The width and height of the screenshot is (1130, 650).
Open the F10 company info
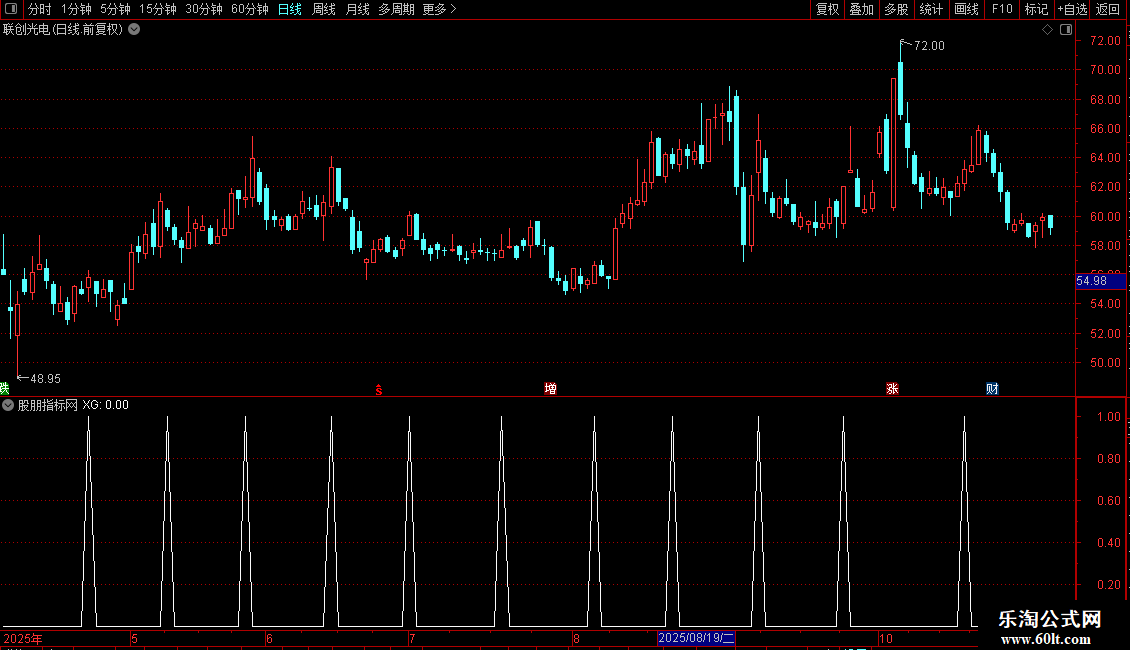pos(1002,9)
